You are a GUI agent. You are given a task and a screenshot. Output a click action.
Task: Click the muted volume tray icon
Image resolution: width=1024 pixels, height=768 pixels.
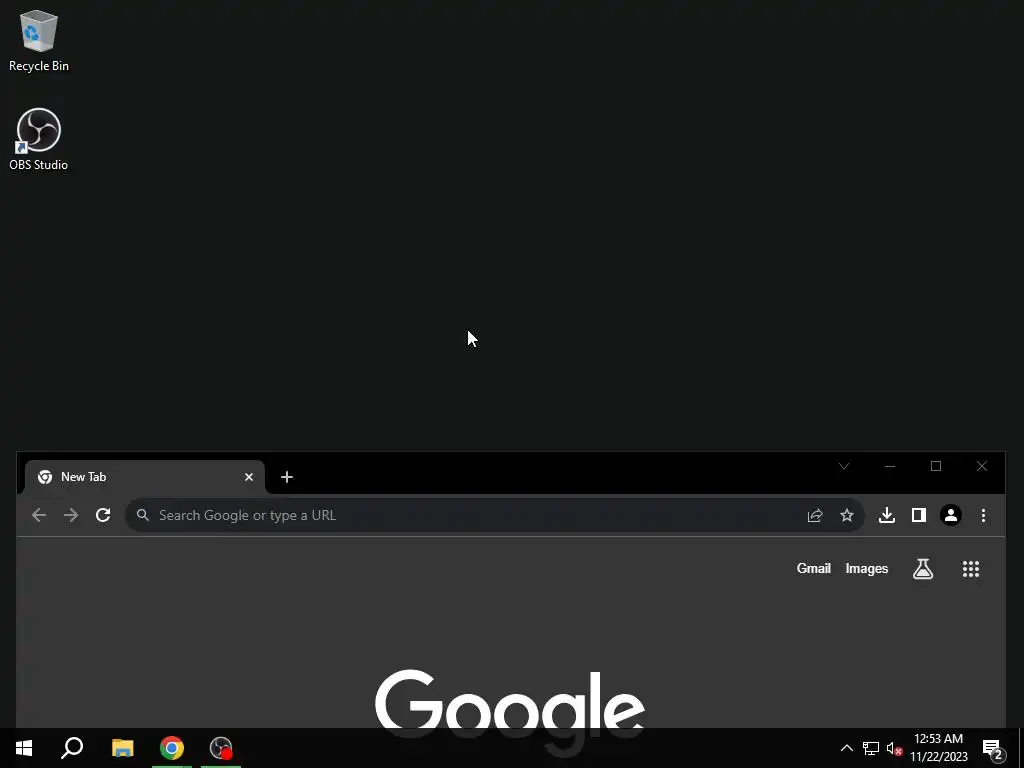895,748
